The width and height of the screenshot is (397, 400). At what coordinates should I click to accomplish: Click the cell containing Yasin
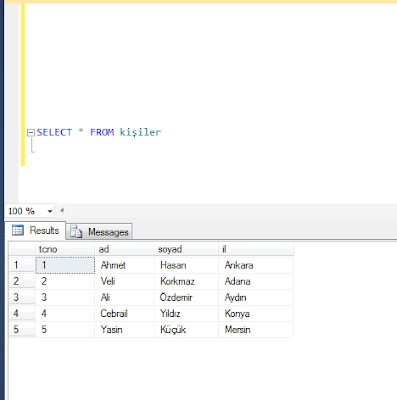[x=124, y=329]
